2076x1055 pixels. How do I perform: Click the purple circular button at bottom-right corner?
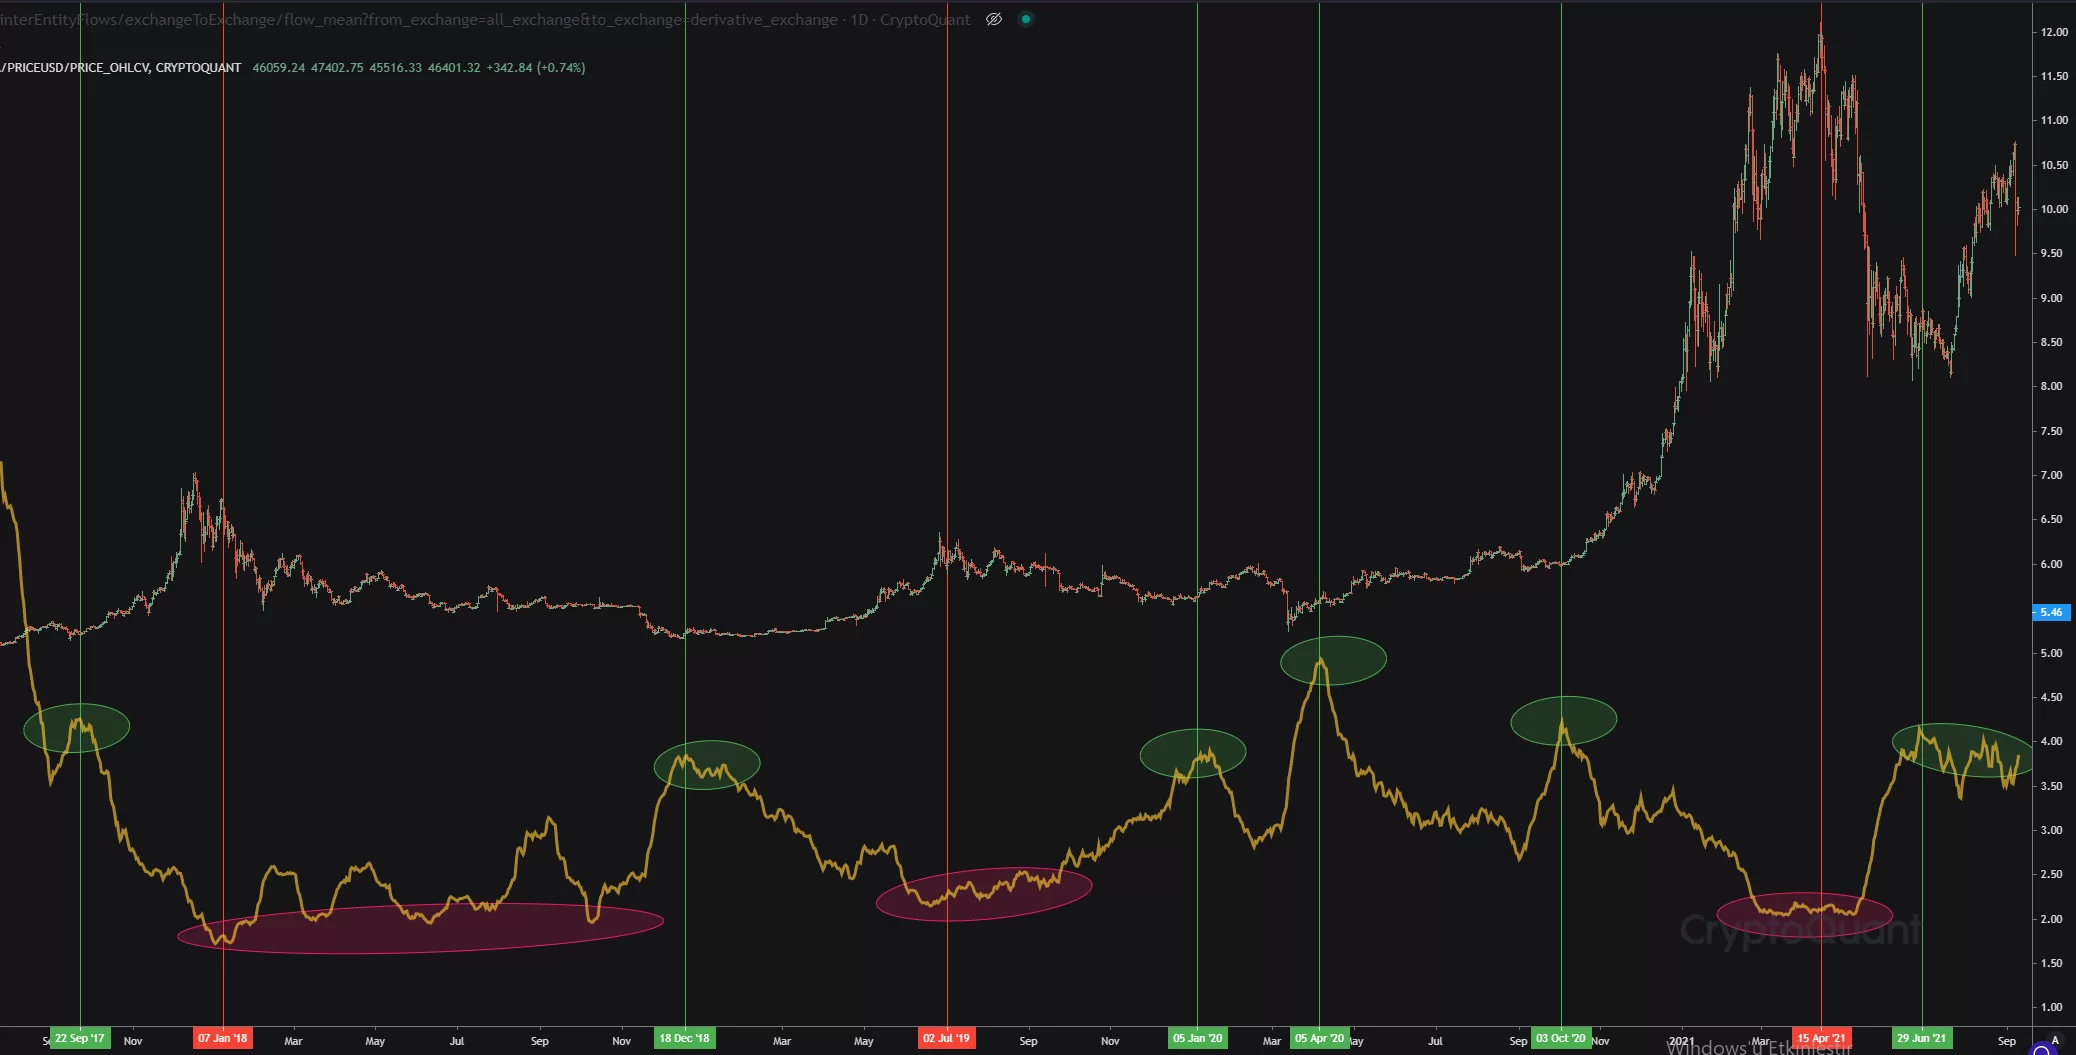[x=2041, y=1050]
